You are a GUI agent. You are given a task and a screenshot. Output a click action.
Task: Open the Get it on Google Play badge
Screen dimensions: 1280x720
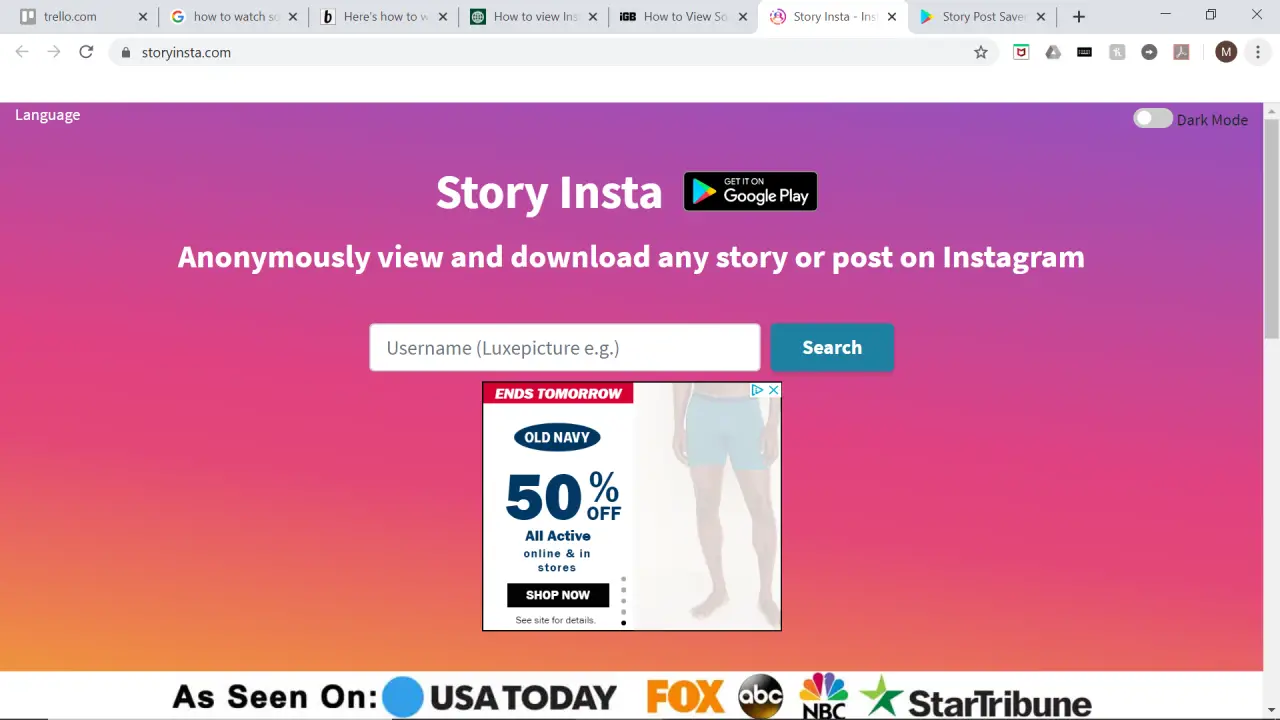pos(750,191)
